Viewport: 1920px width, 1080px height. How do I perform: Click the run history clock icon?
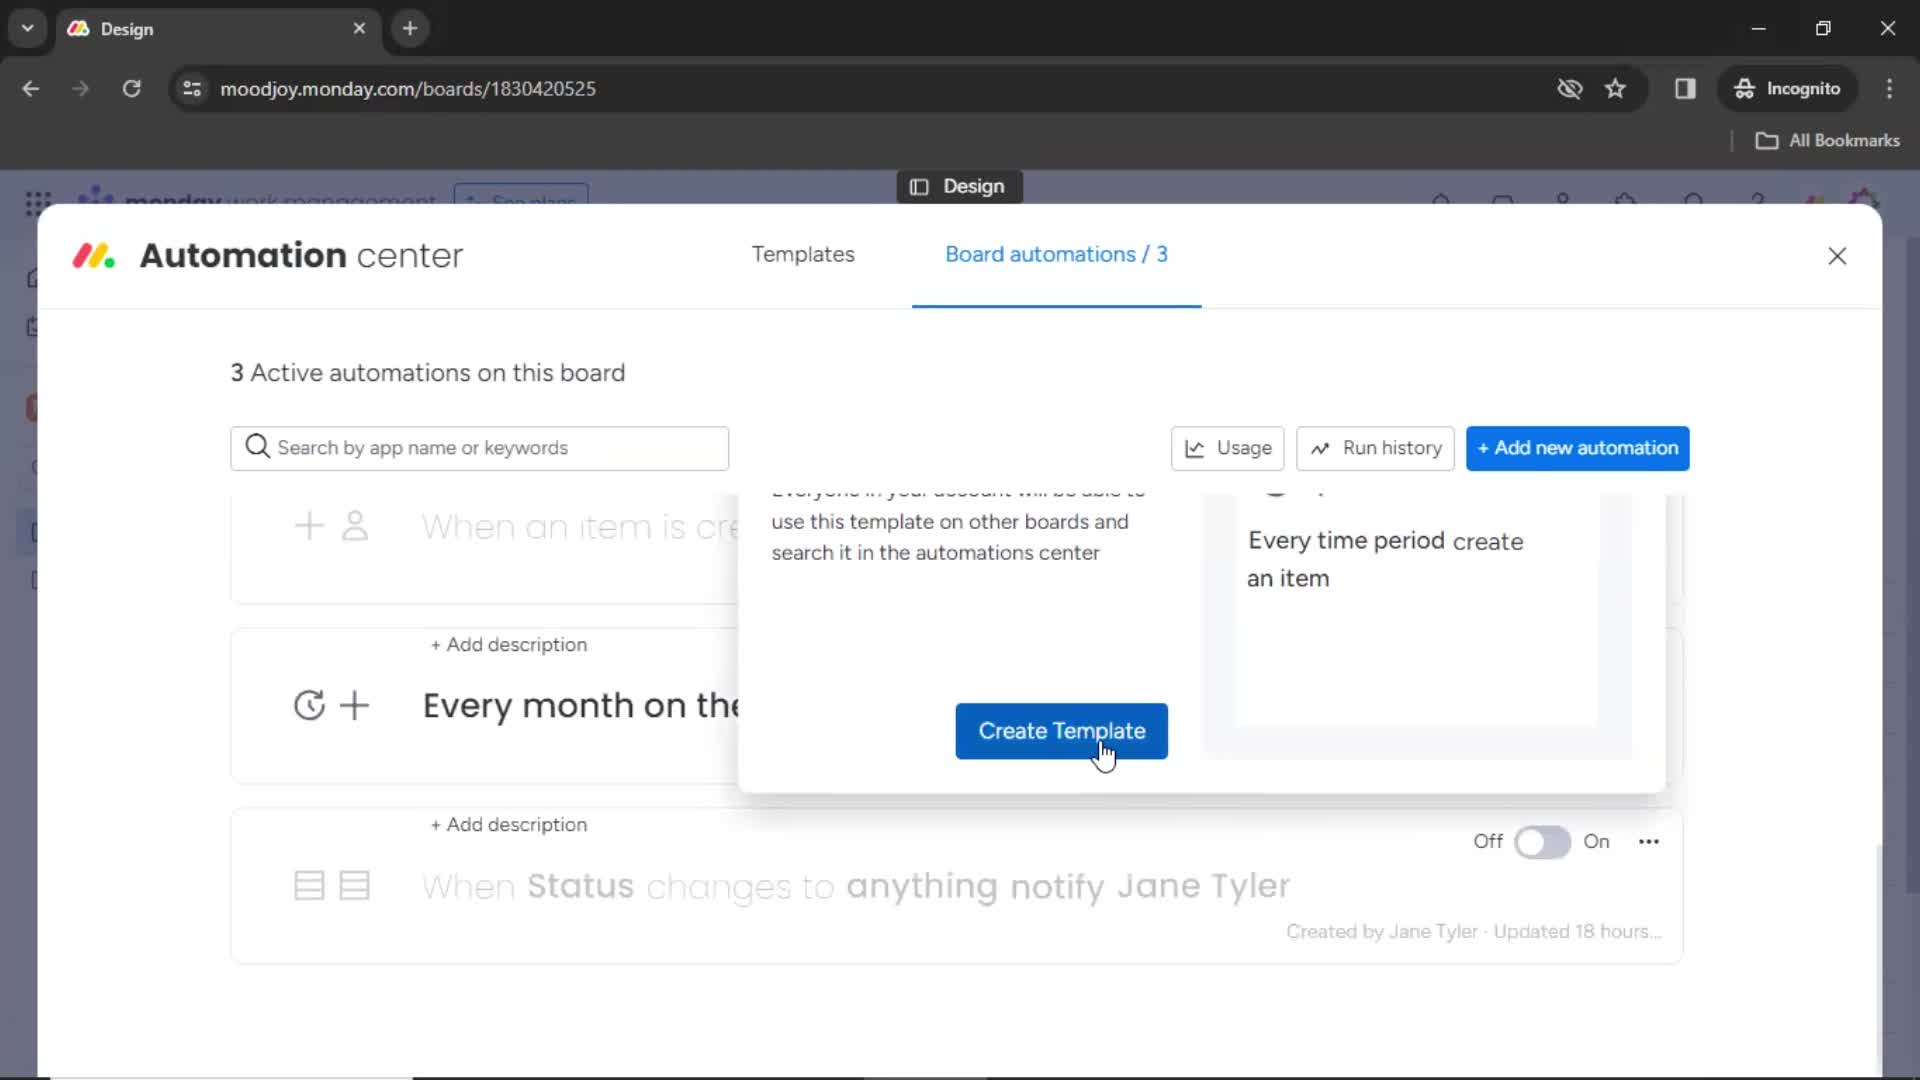click(1320, 447)
